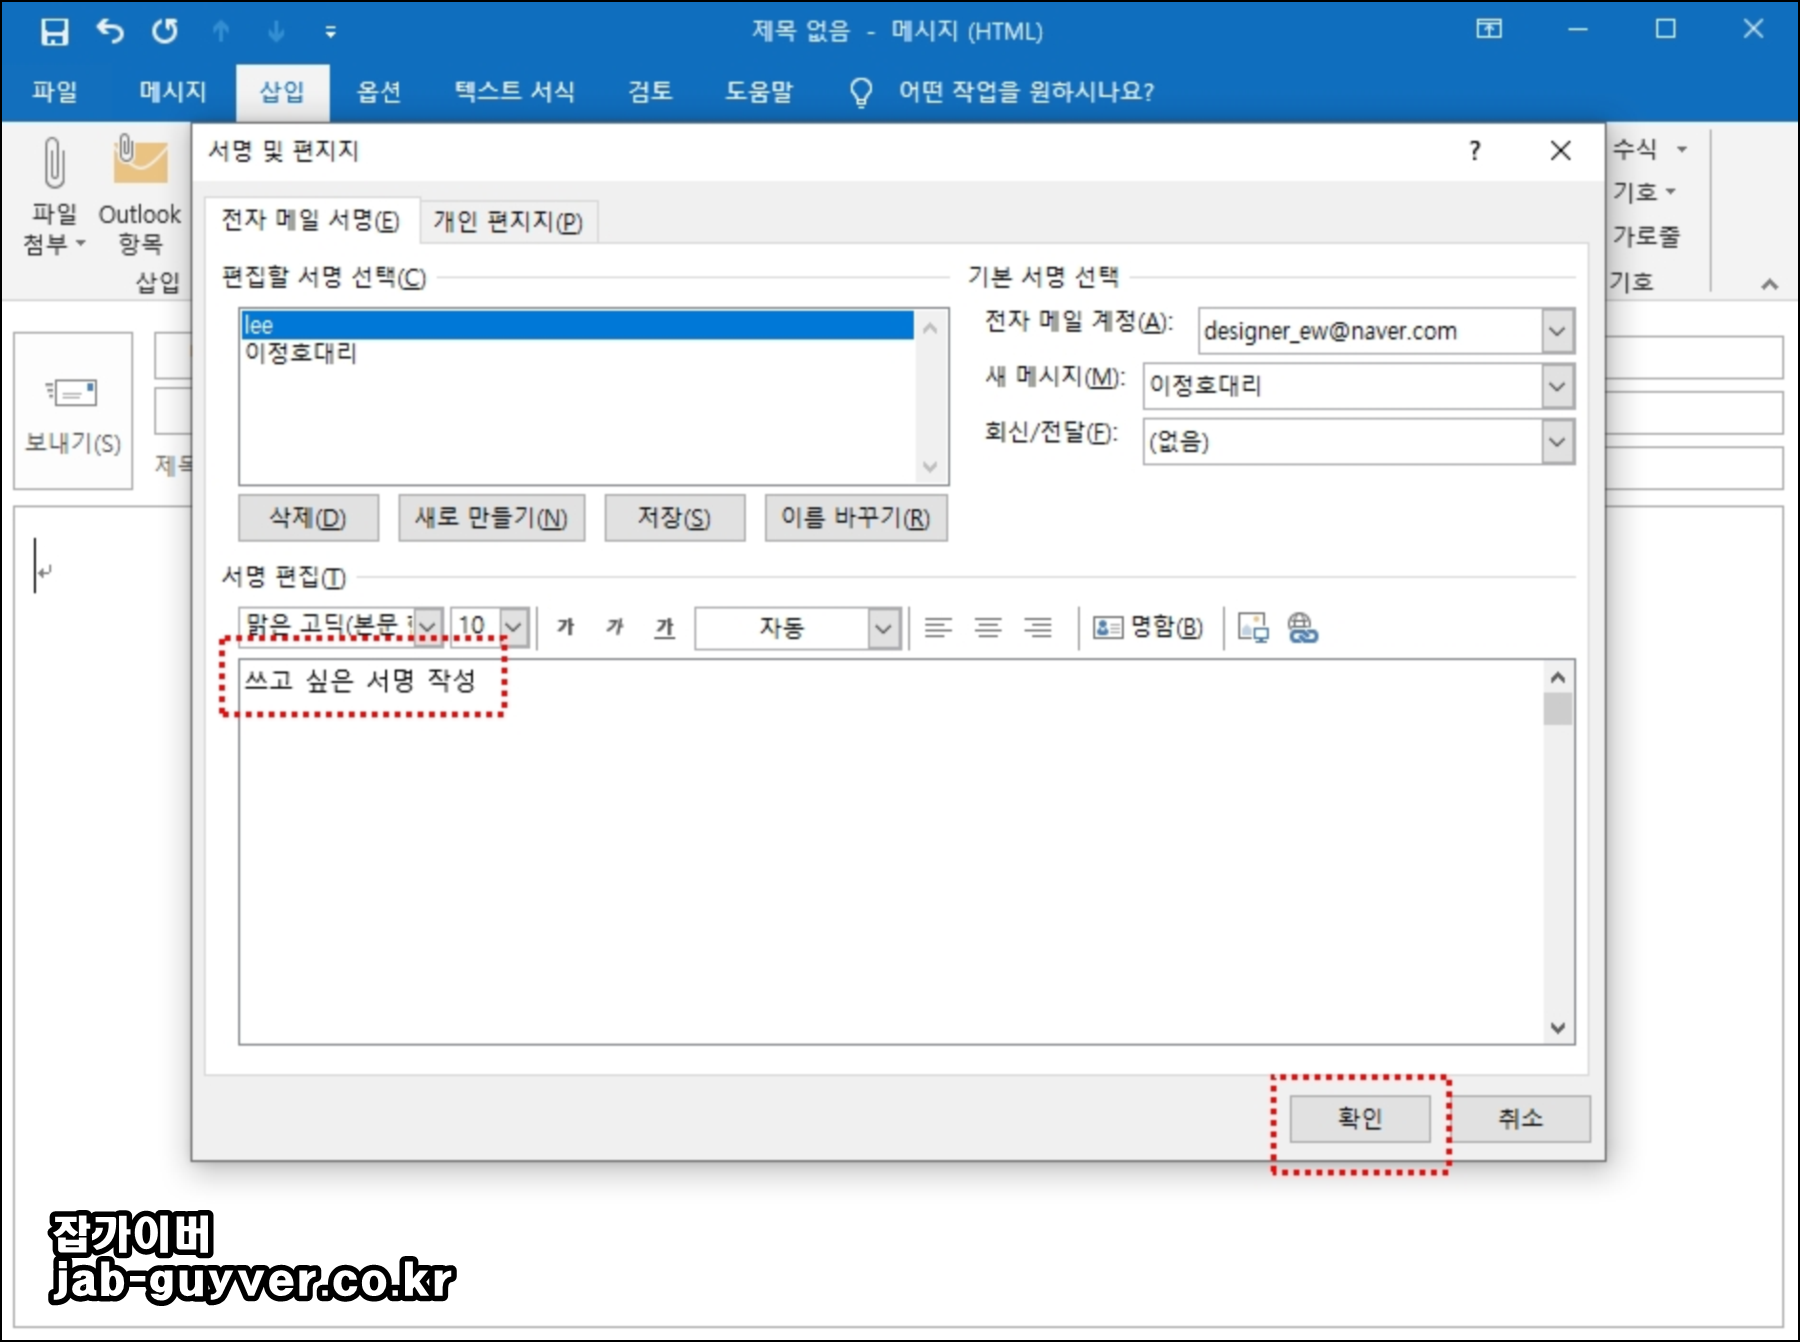Select the 검토 ribbon tab

(x=649, y=91)
